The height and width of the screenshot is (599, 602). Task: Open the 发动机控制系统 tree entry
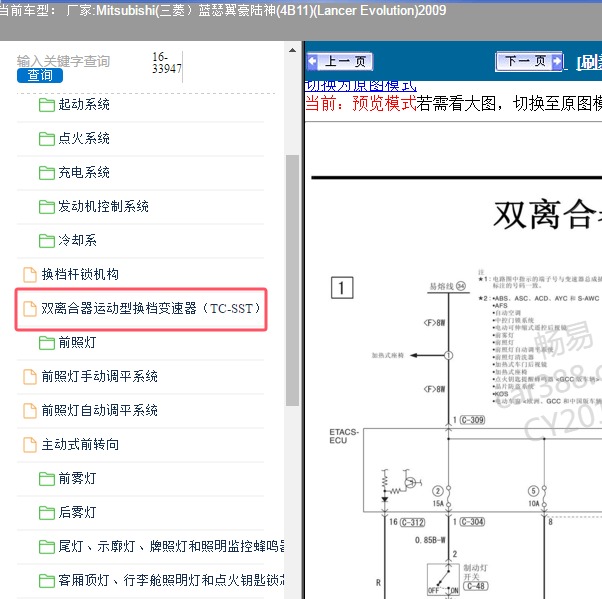103,207
